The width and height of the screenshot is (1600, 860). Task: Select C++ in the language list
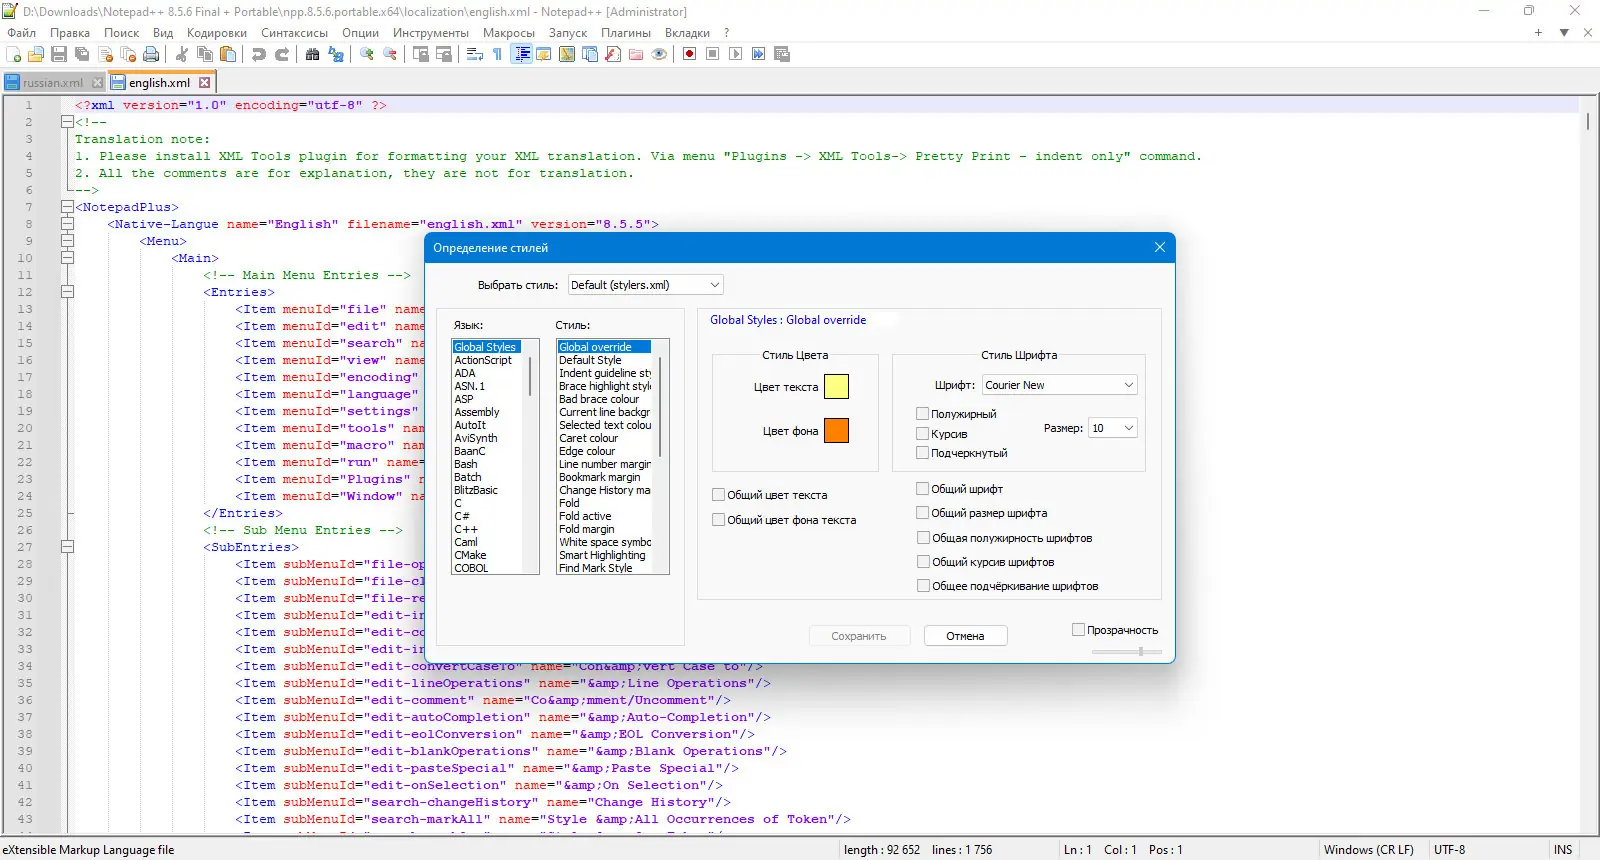tap(466, 529)
